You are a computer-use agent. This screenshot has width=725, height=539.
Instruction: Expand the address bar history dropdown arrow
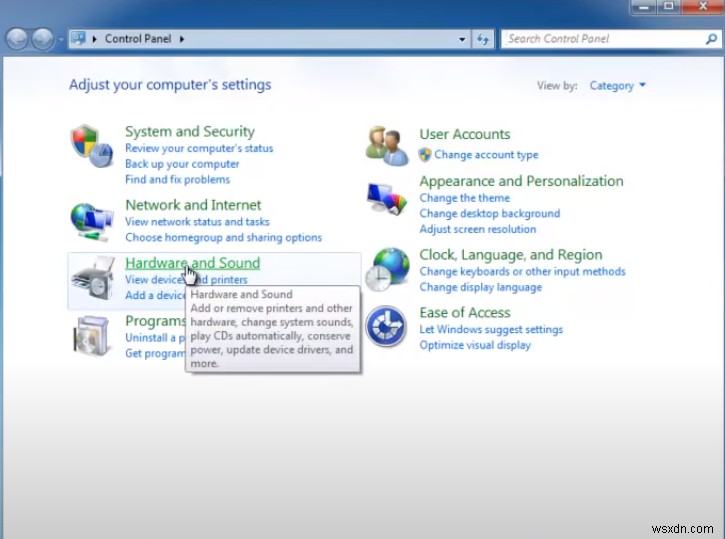click(462, 39)
